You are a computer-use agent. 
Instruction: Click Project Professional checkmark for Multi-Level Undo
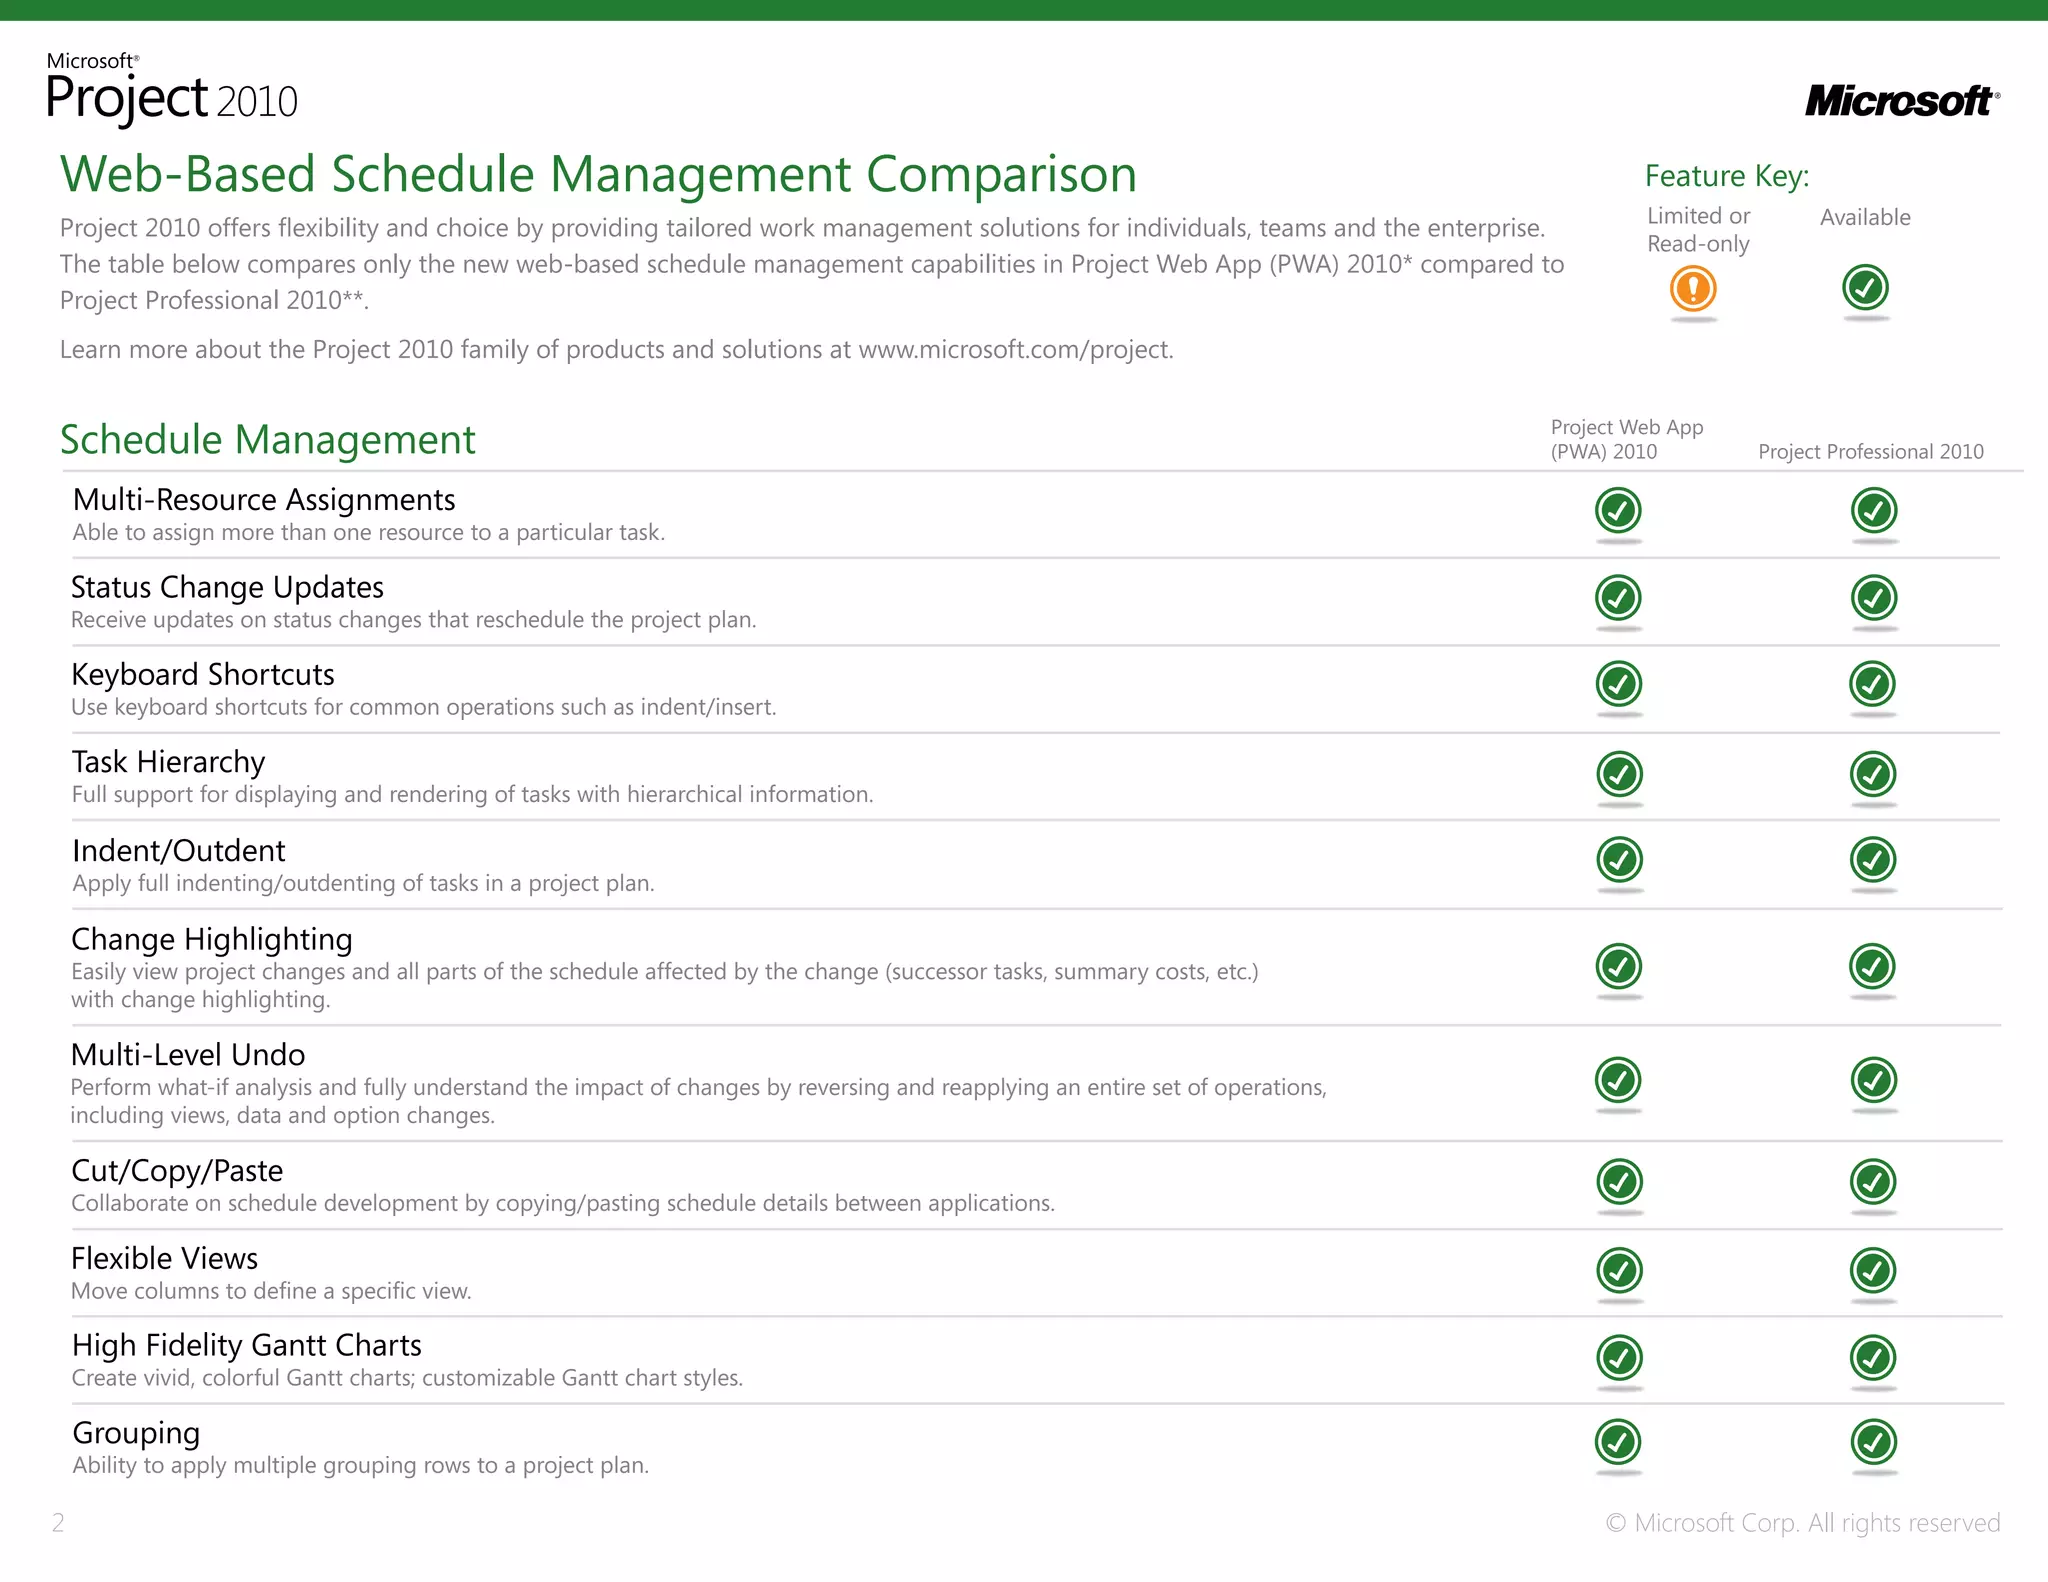point(1874,1080)
